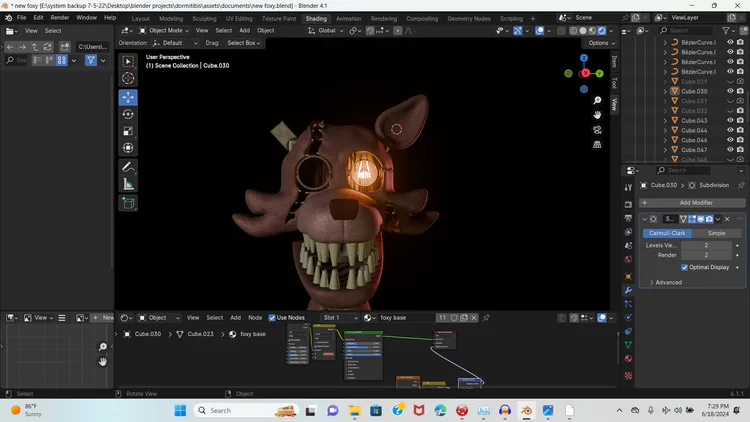Select the Transform tool
This screenshot has height=422, width=750.
pos(128,147)
